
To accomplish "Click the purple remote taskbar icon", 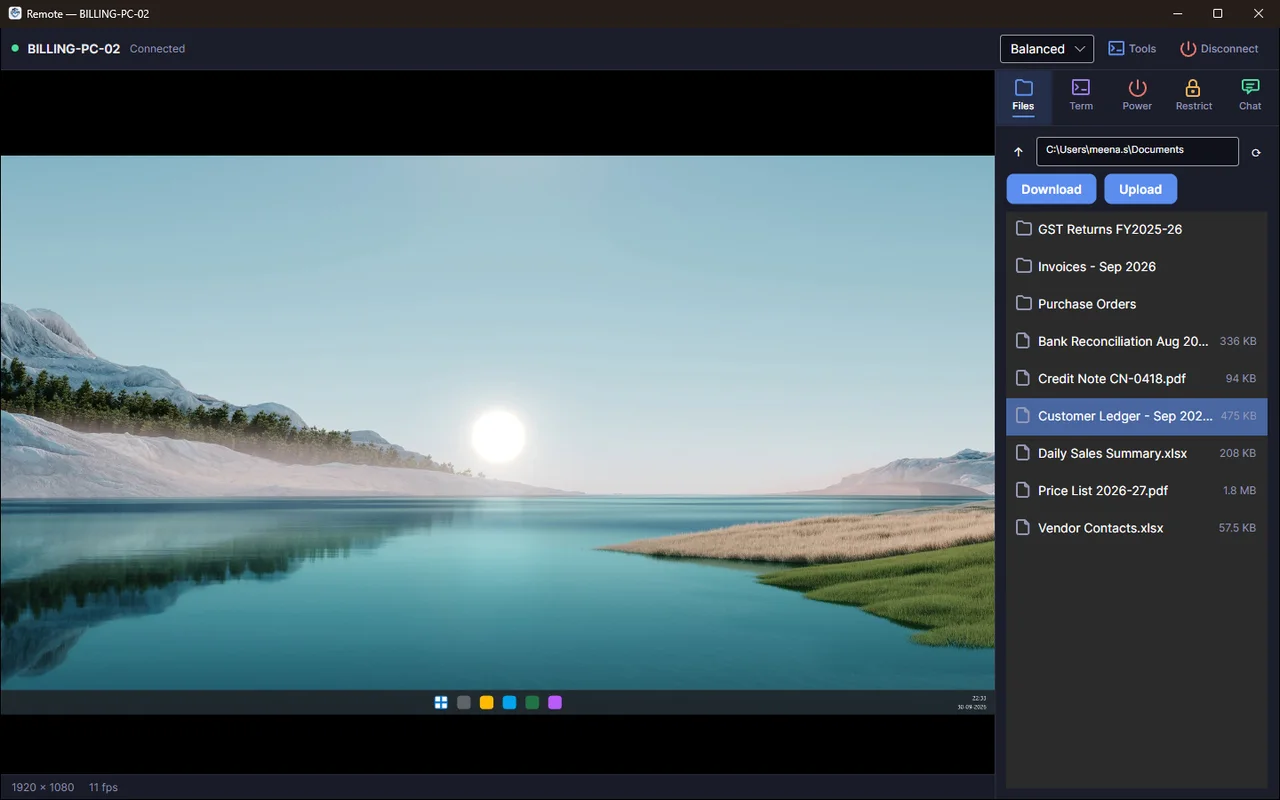I will [555, 702].
